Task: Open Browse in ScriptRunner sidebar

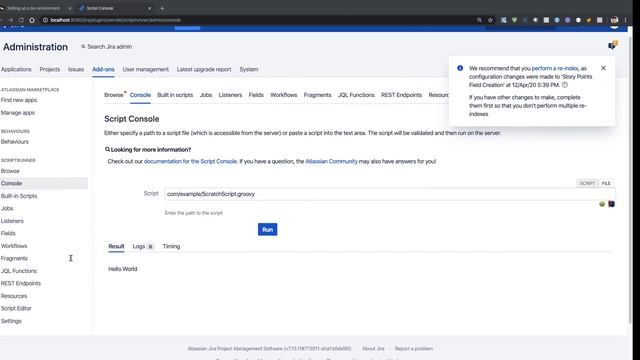Action: pyautogui.click(x=10, y=171)
